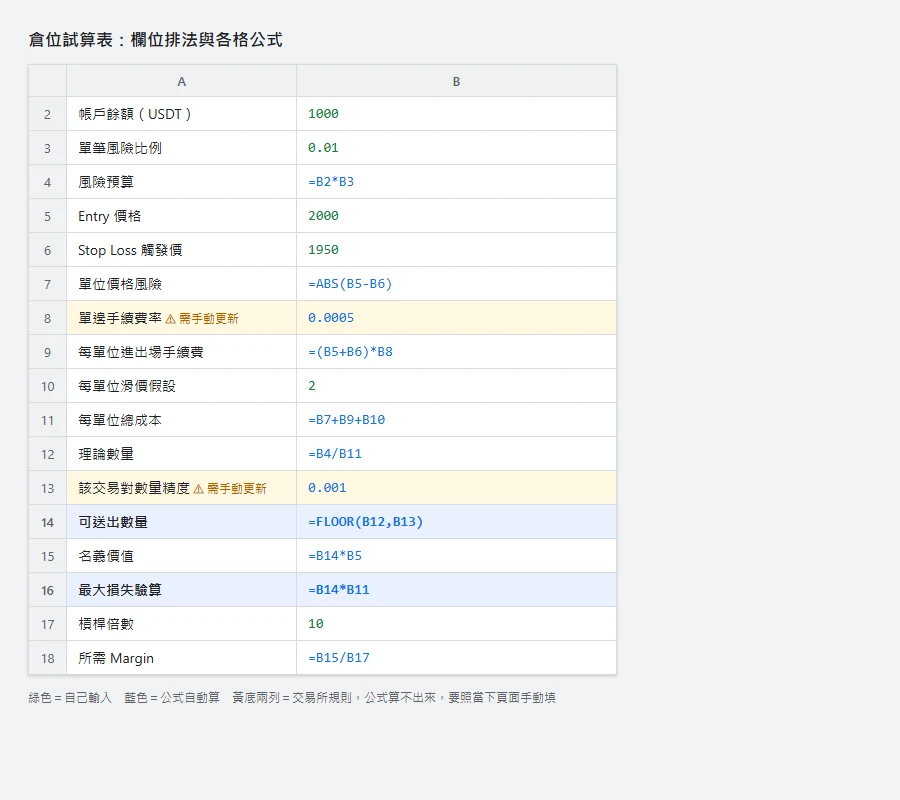Screen dimensions: 900x800
Task: Select row header 2
Action: pos(48,114)
